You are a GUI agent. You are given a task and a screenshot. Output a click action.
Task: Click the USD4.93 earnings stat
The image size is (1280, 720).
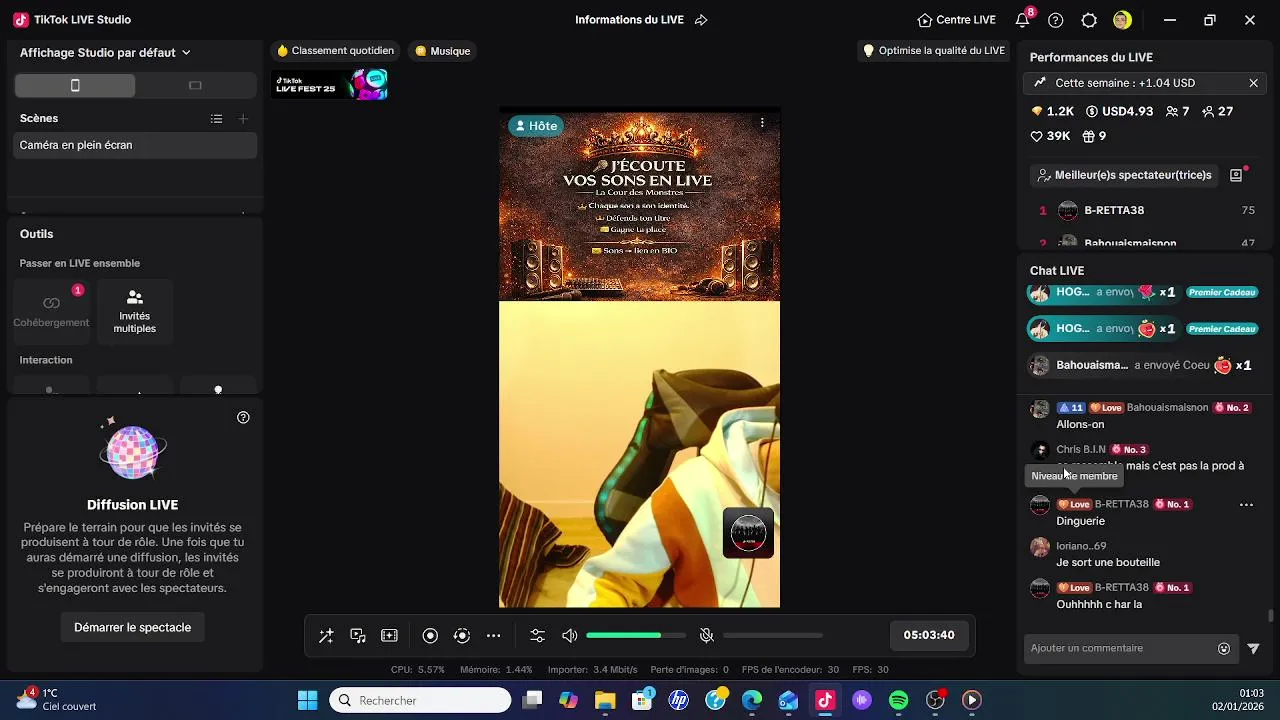[x=1119, y=111]
